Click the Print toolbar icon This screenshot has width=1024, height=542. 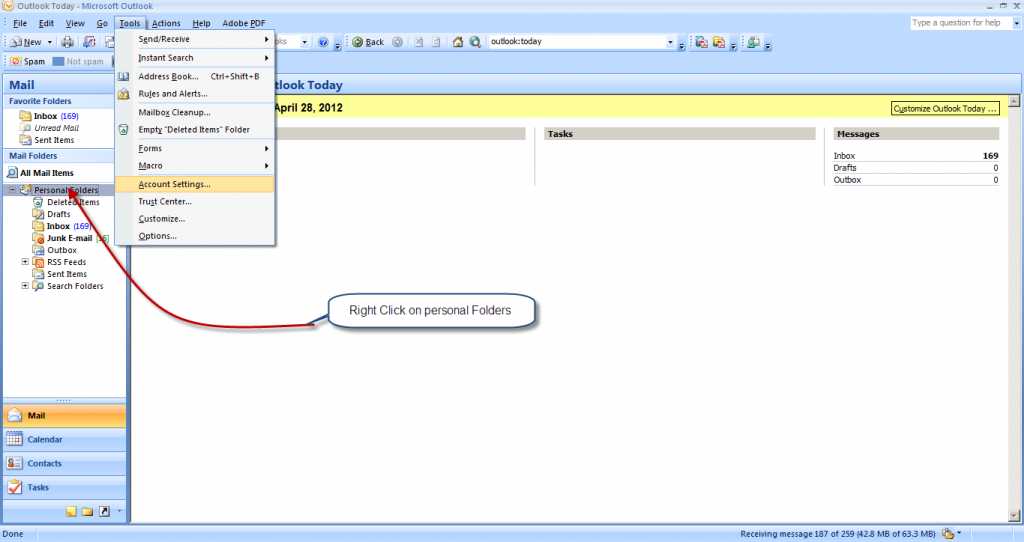[x=67, y=42]
